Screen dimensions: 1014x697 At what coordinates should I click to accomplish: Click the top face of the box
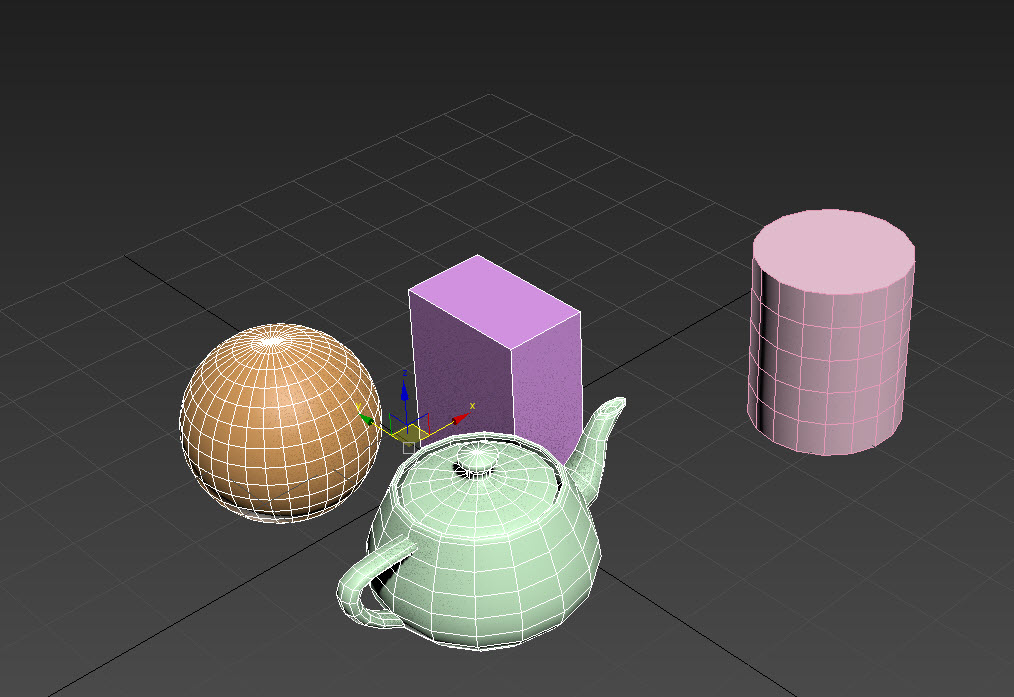(x=495, y=301)
